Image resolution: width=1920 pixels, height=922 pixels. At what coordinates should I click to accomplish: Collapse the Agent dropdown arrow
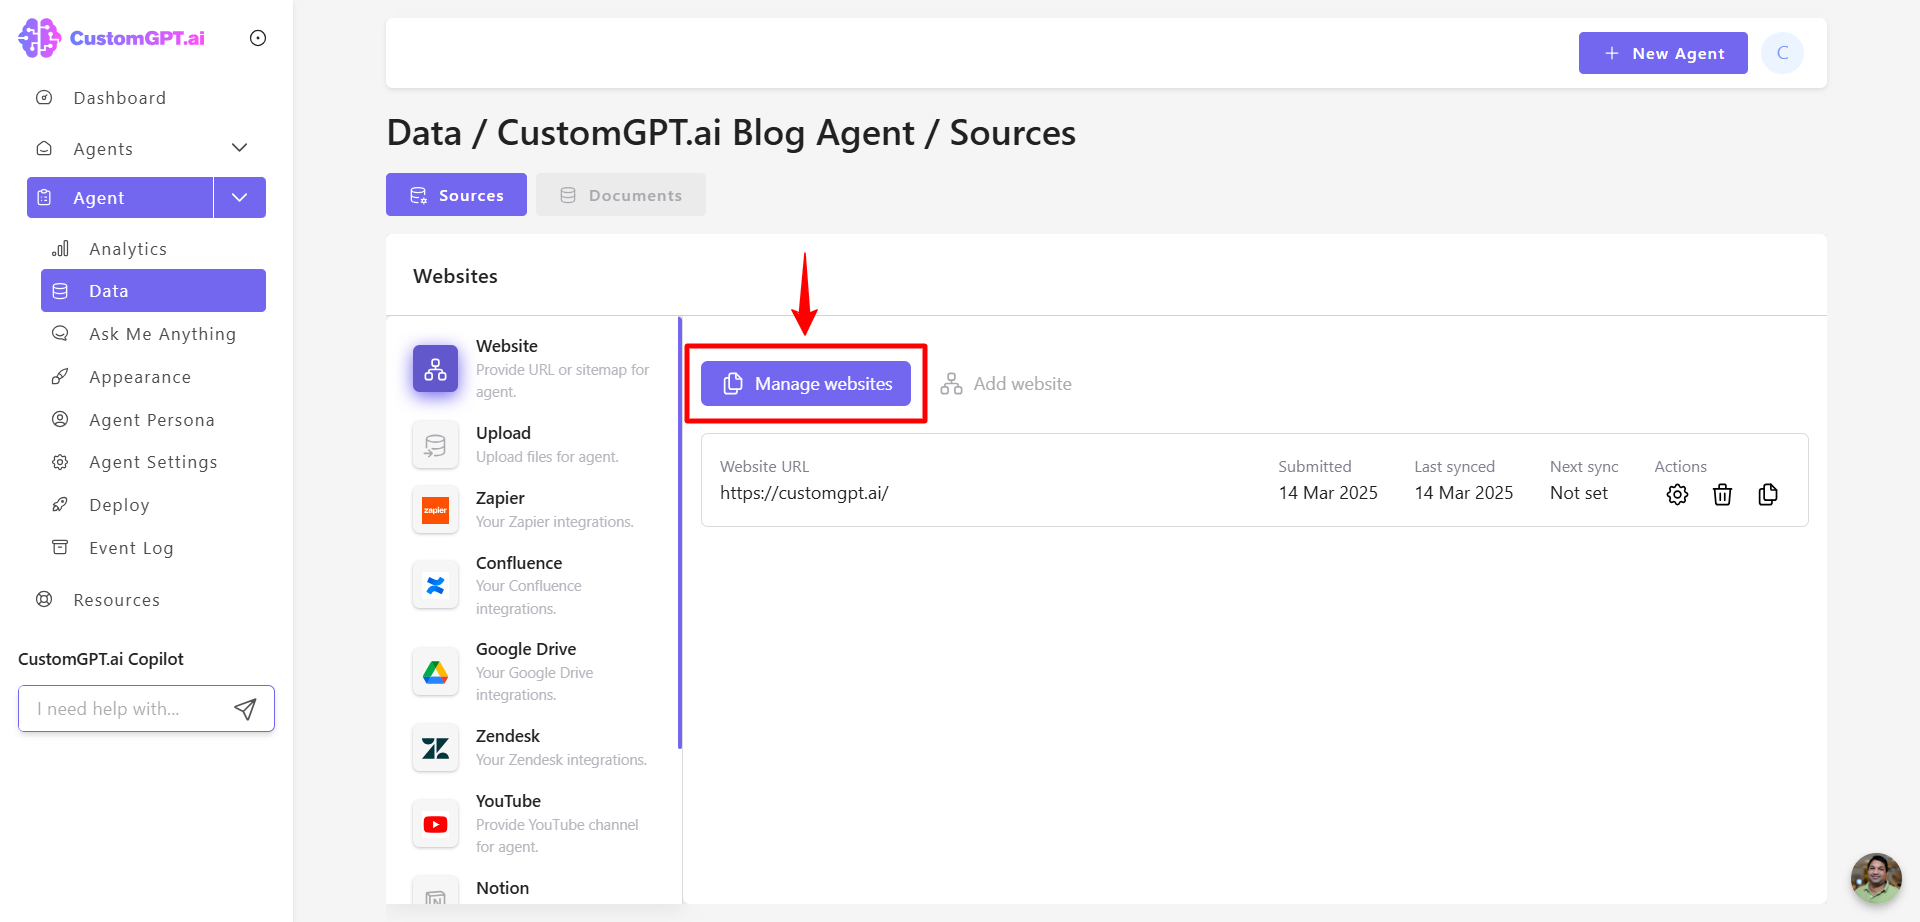point(240,198)
